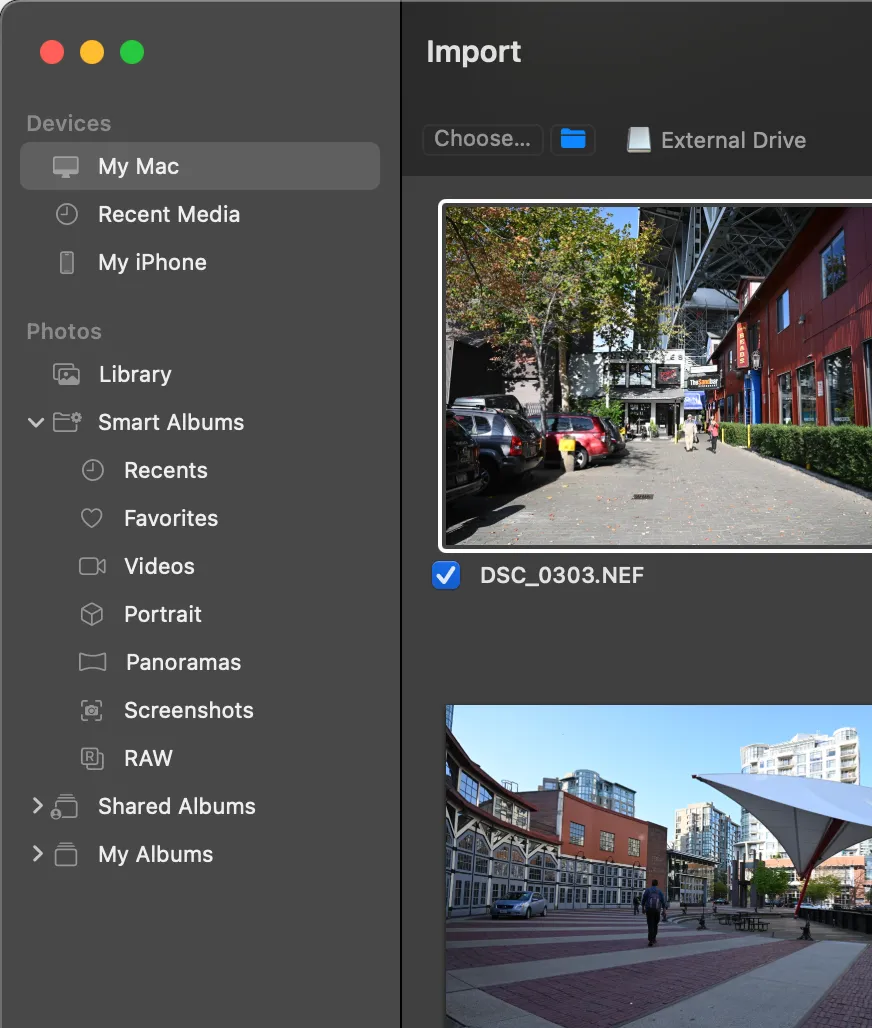Select the DSC_0303.NEF street photo thumbnail

657,375
